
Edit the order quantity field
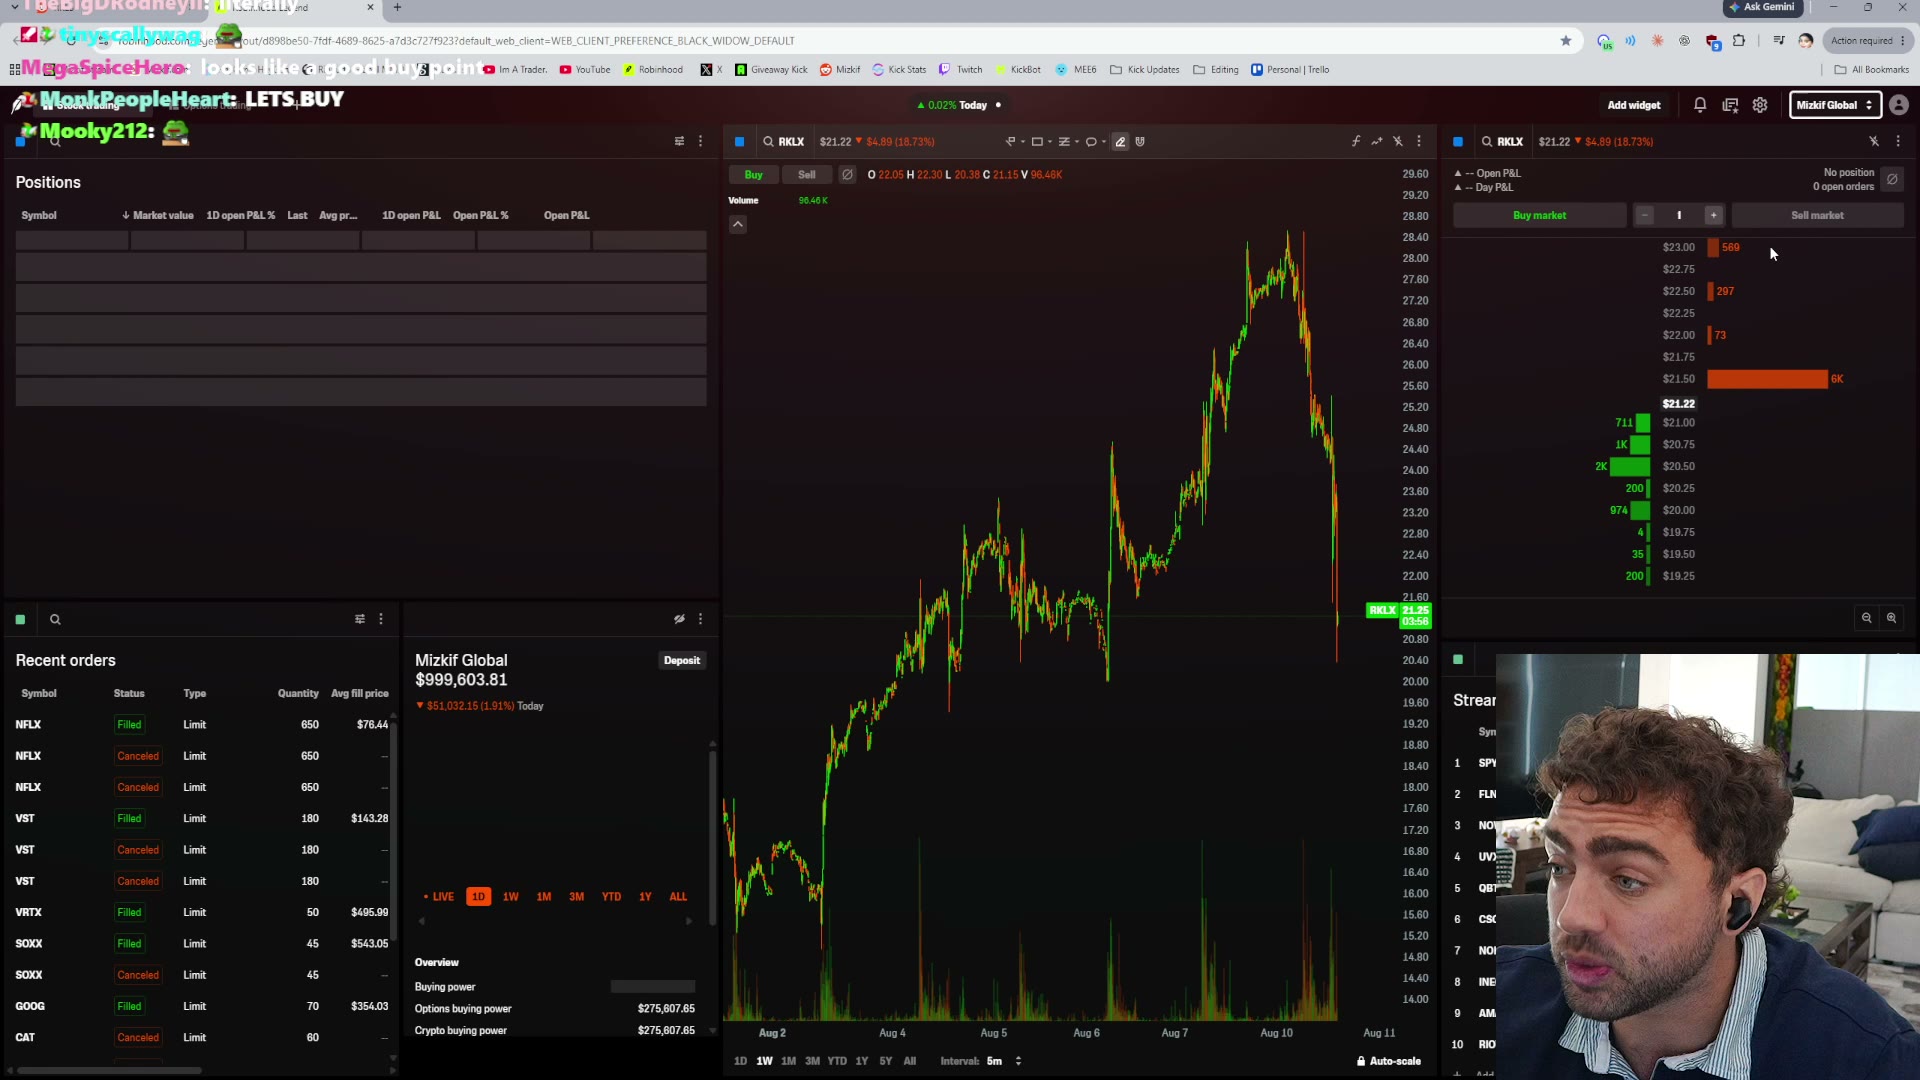coord(1679,216)
